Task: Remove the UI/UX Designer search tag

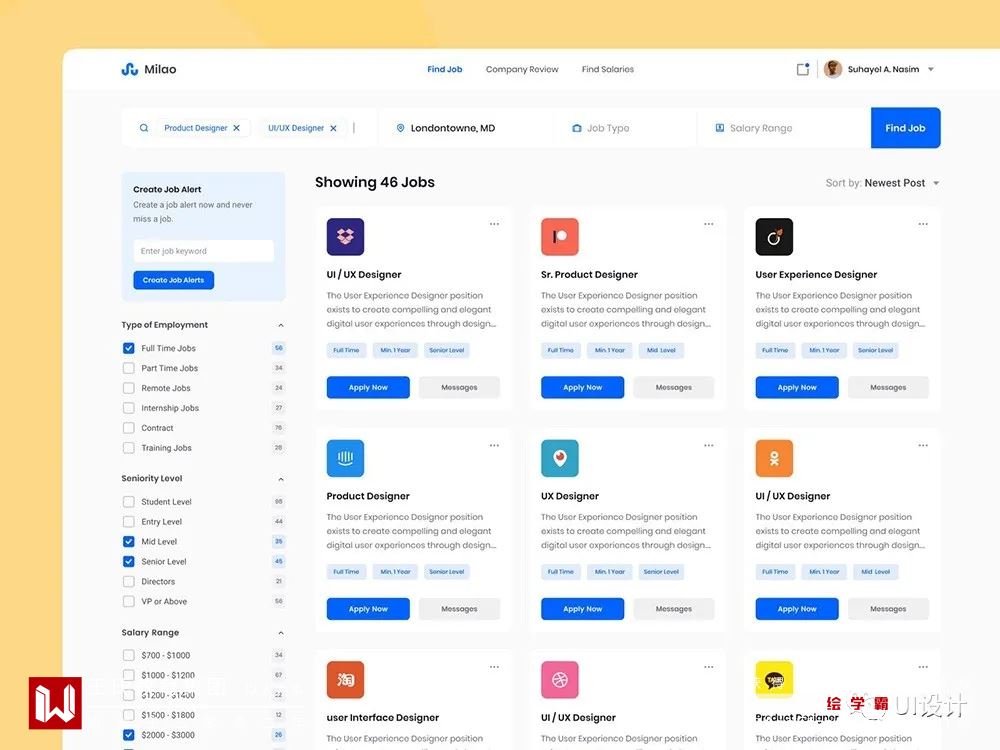Action: [x=333, y=128]
